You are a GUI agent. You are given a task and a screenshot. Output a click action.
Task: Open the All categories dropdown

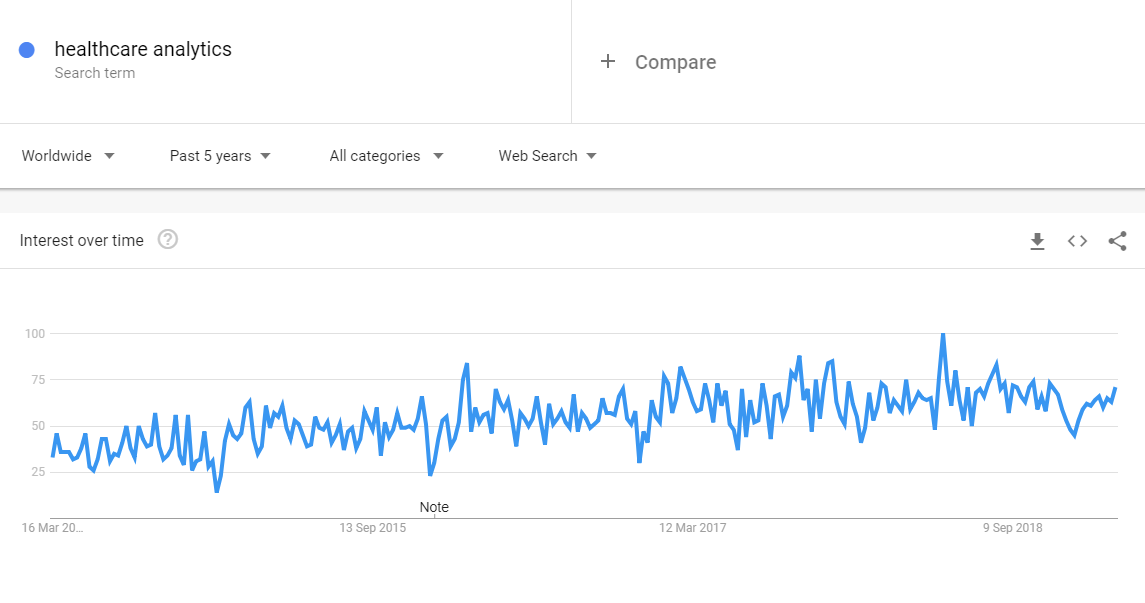tap(386, 155)
